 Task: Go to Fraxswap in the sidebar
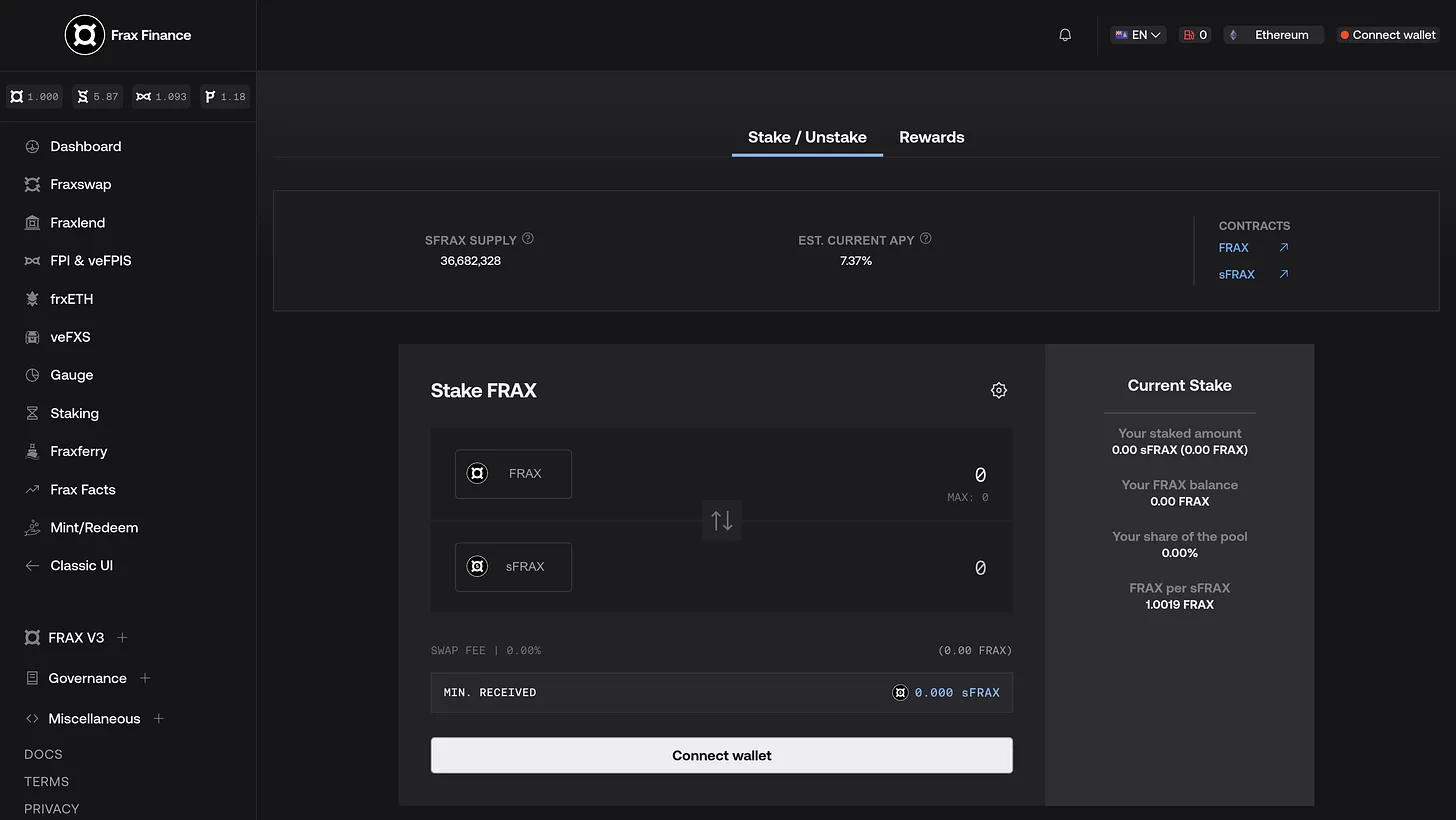coord(81,185)
